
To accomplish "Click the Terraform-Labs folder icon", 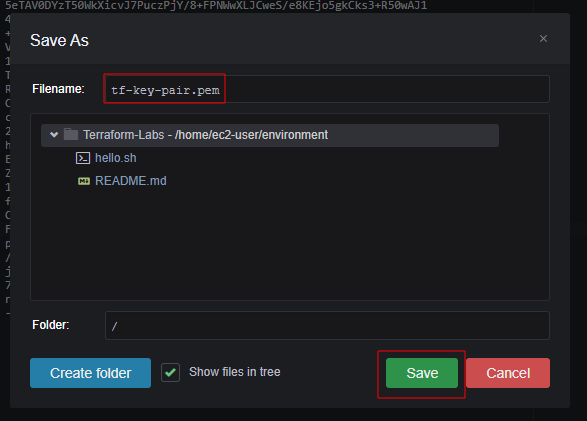I will click(71, 134).
